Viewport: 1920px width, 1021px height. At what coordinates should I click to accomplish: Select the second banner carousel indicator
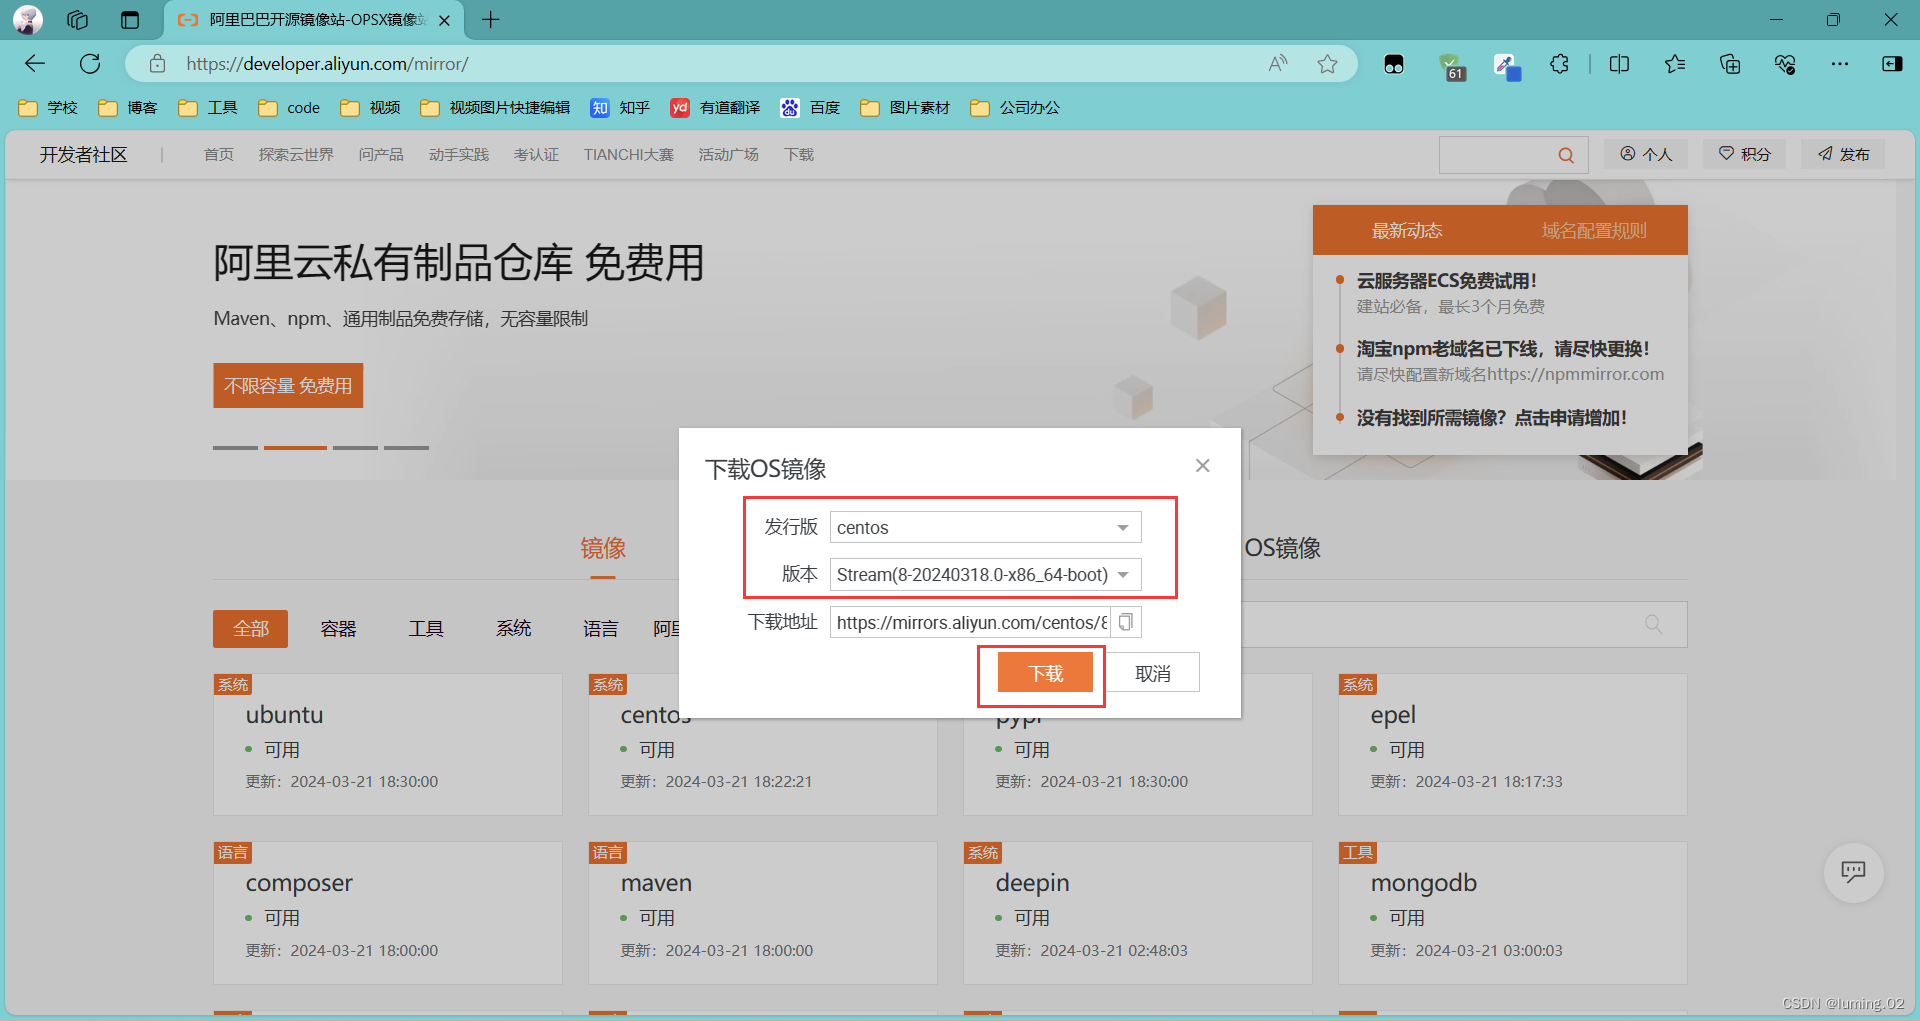295,447
